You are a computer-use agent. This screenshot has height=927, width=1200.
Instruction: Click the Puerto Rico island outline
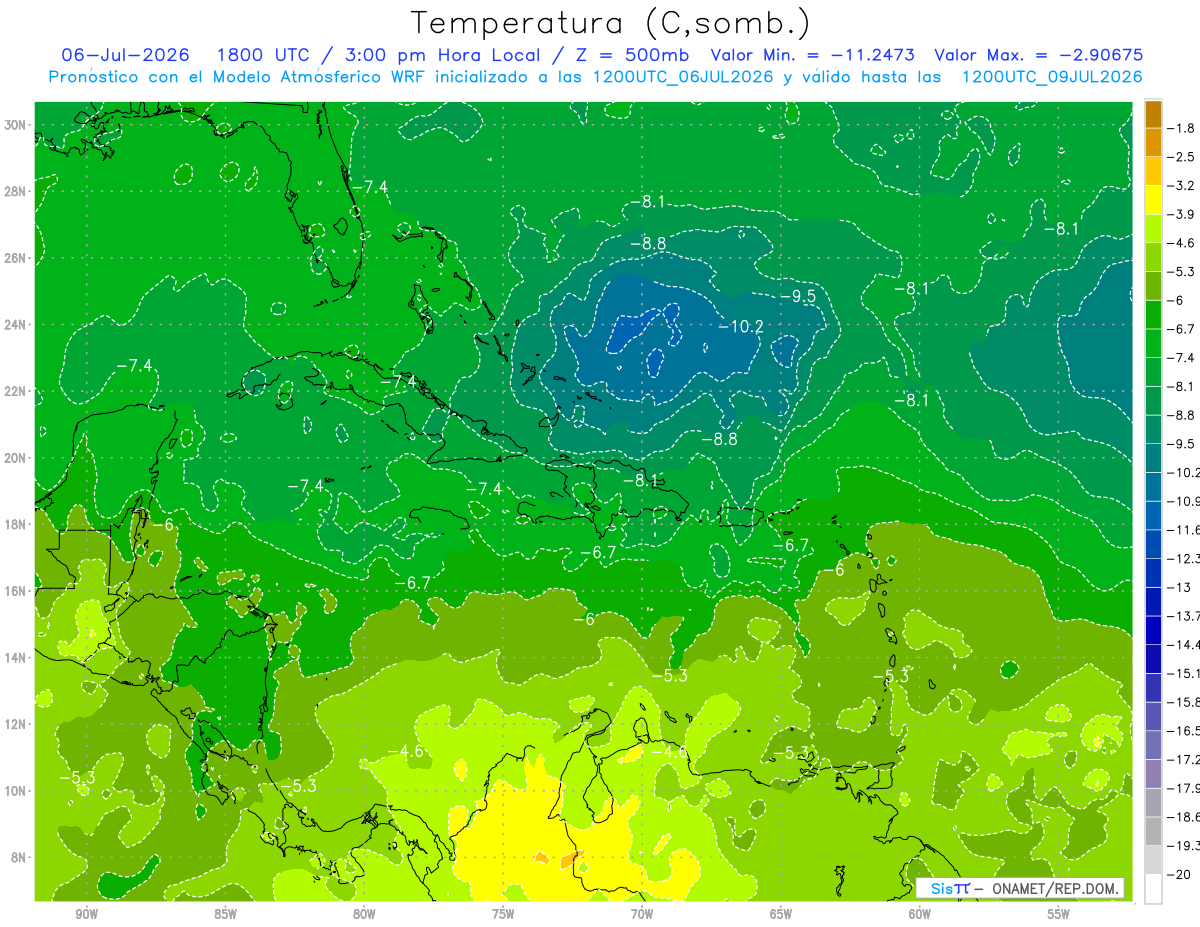tap(744, 517)
